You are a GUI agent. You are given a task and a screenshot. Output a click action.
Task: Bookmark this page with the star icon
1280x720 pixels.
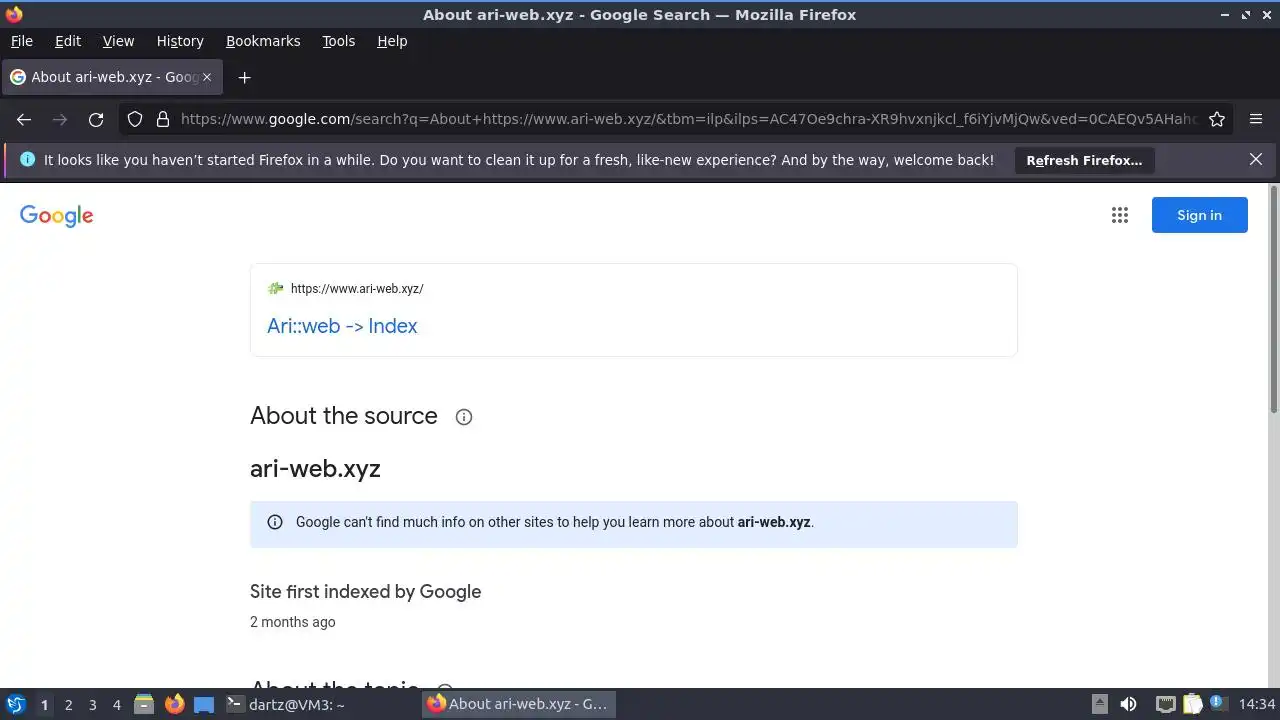point(1217,119)
